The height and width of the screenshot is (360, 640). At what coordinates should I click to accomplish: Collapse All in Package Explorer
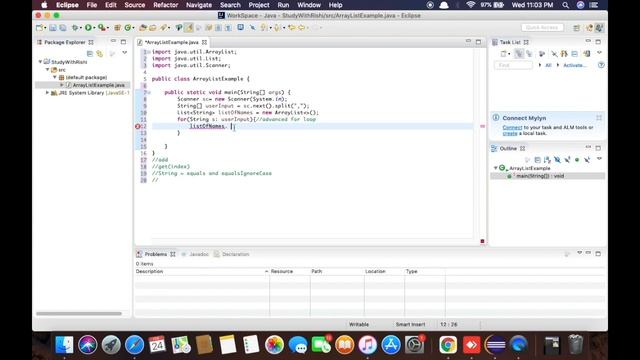tap(90, 53)
